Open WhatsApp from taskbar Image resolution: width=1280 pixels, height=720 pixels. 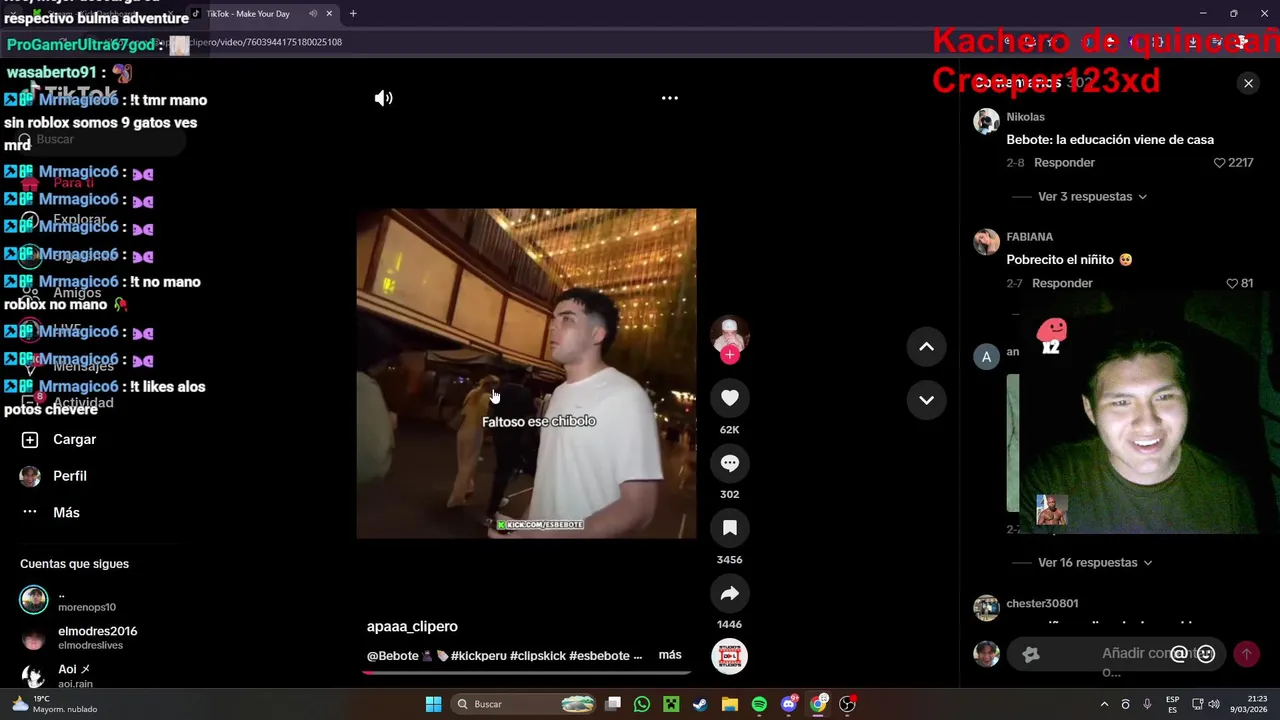point(642,704)
